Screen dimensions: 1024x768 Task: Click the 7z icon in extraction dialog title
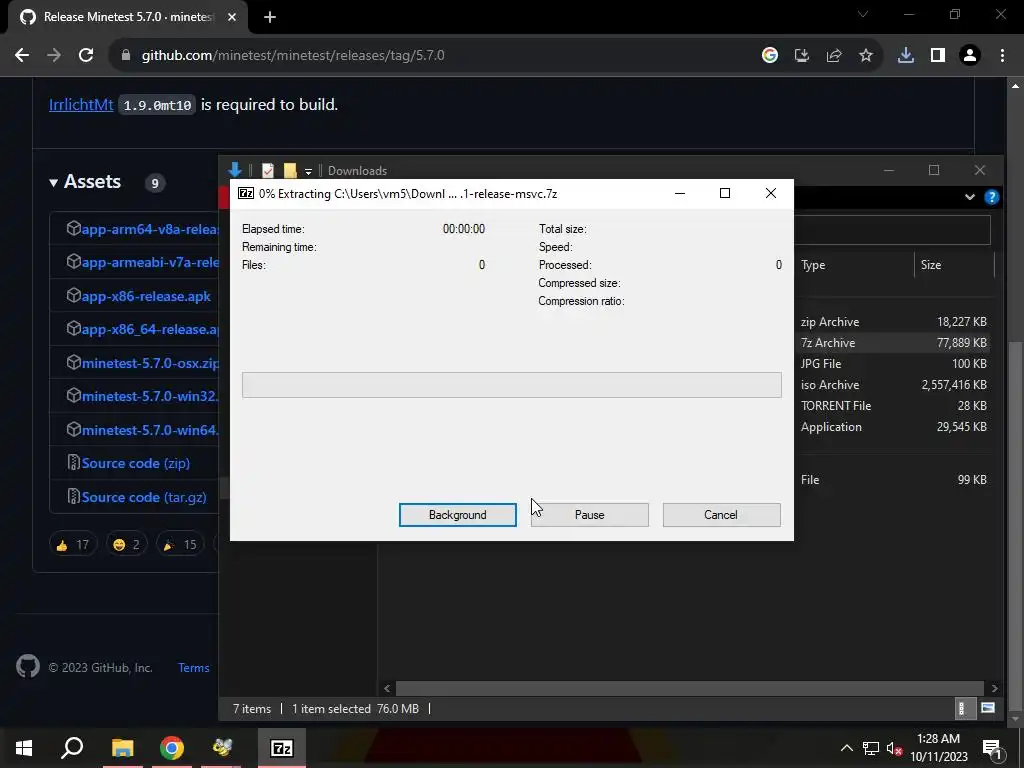pyautogui.click(x=246, y=193)
